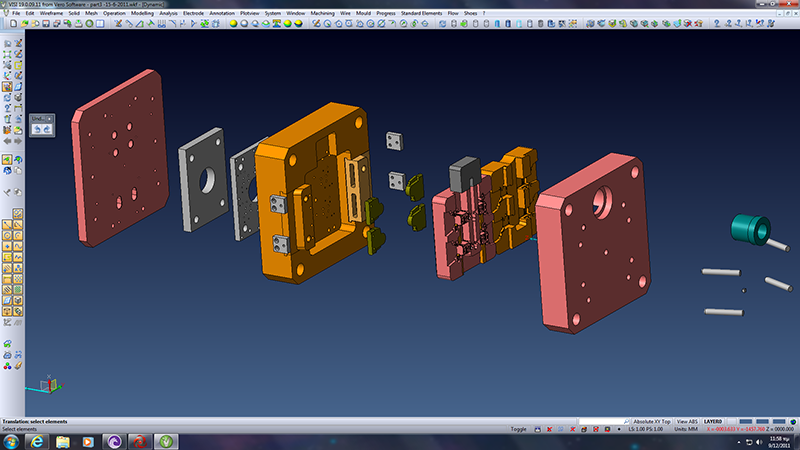Click the Toggle control in status bar
Screen dimensions: 800x450
coord(518,429)
